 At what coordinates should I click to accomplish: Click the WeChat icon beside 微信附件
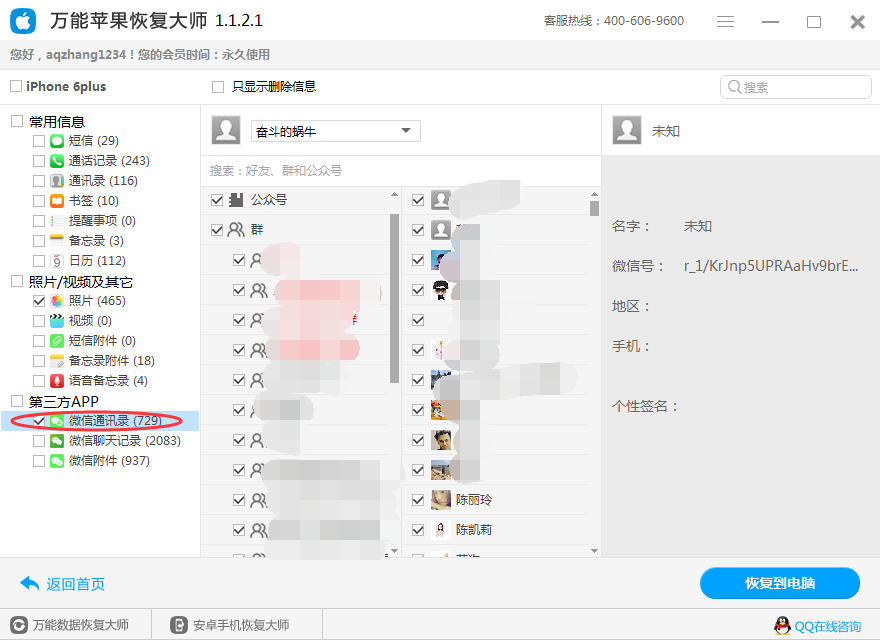coord(57,461)
